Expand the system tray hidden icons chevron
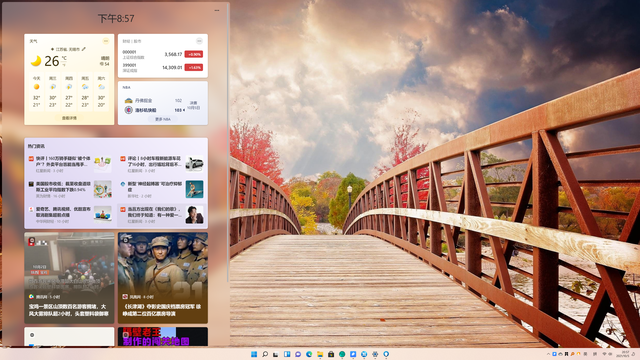The image size is (640, 360). (549, 354)
